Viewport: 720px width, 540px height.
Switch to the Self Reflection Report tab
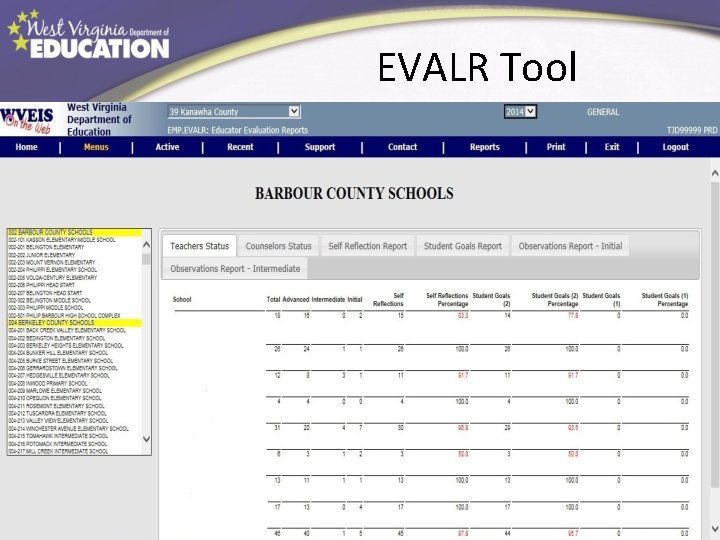click(367, 246)
